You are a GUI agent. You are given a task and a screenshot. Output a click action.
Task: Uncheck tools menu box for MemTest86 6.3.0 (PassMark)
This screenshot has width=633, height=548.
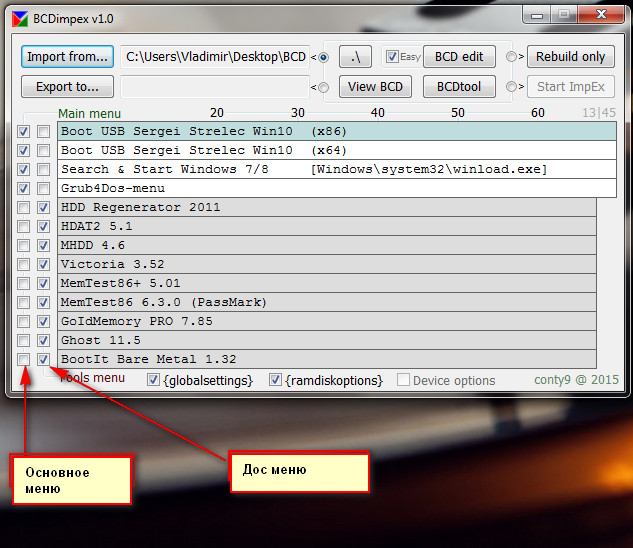[44, 302]
